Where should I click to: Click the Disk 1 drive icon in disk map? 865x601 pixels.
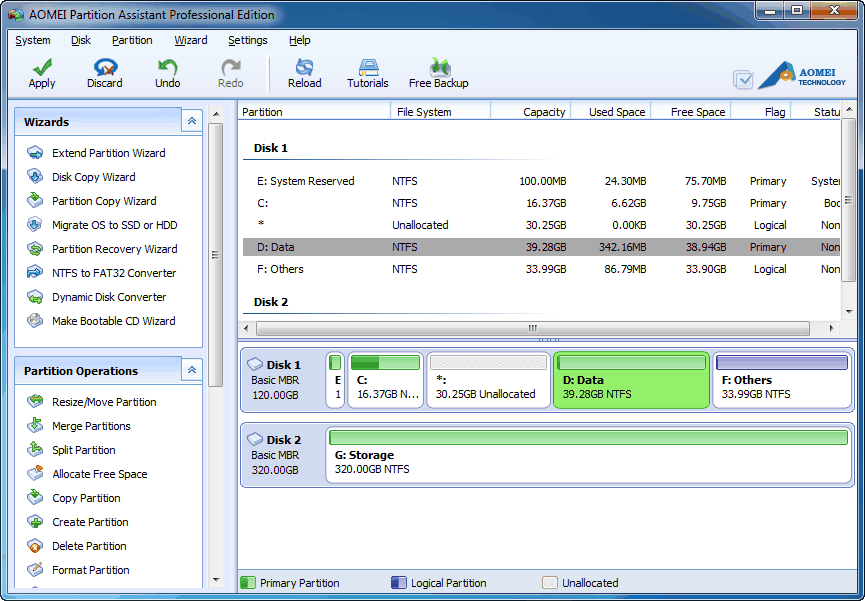click(x=255, y=364)
